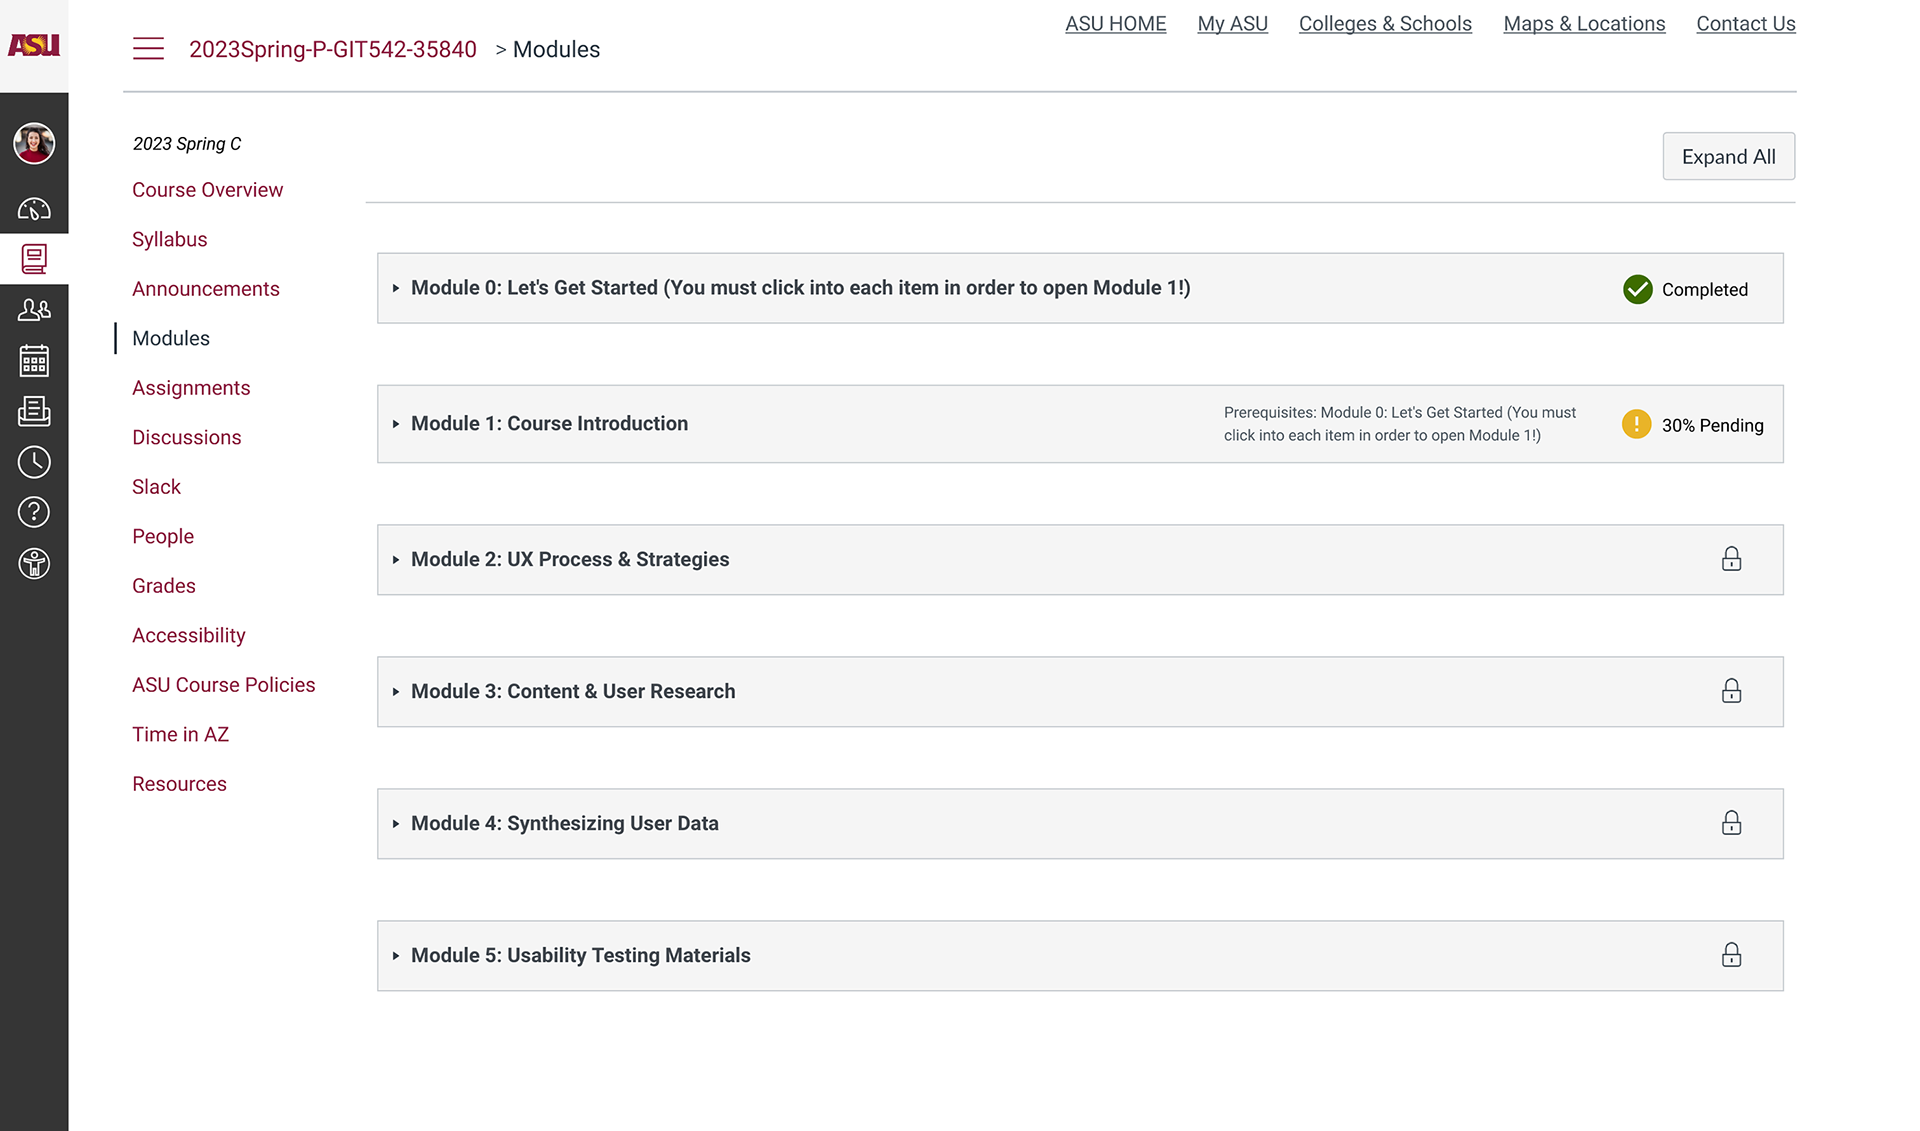
Task: Open the History clock icon
Action: tap(34, 462)
